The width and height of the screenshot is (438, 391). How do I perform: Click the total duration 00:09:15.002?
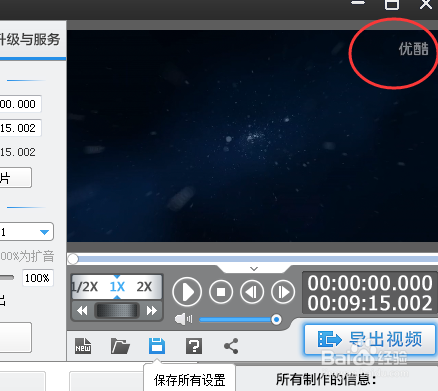point(370,303)
